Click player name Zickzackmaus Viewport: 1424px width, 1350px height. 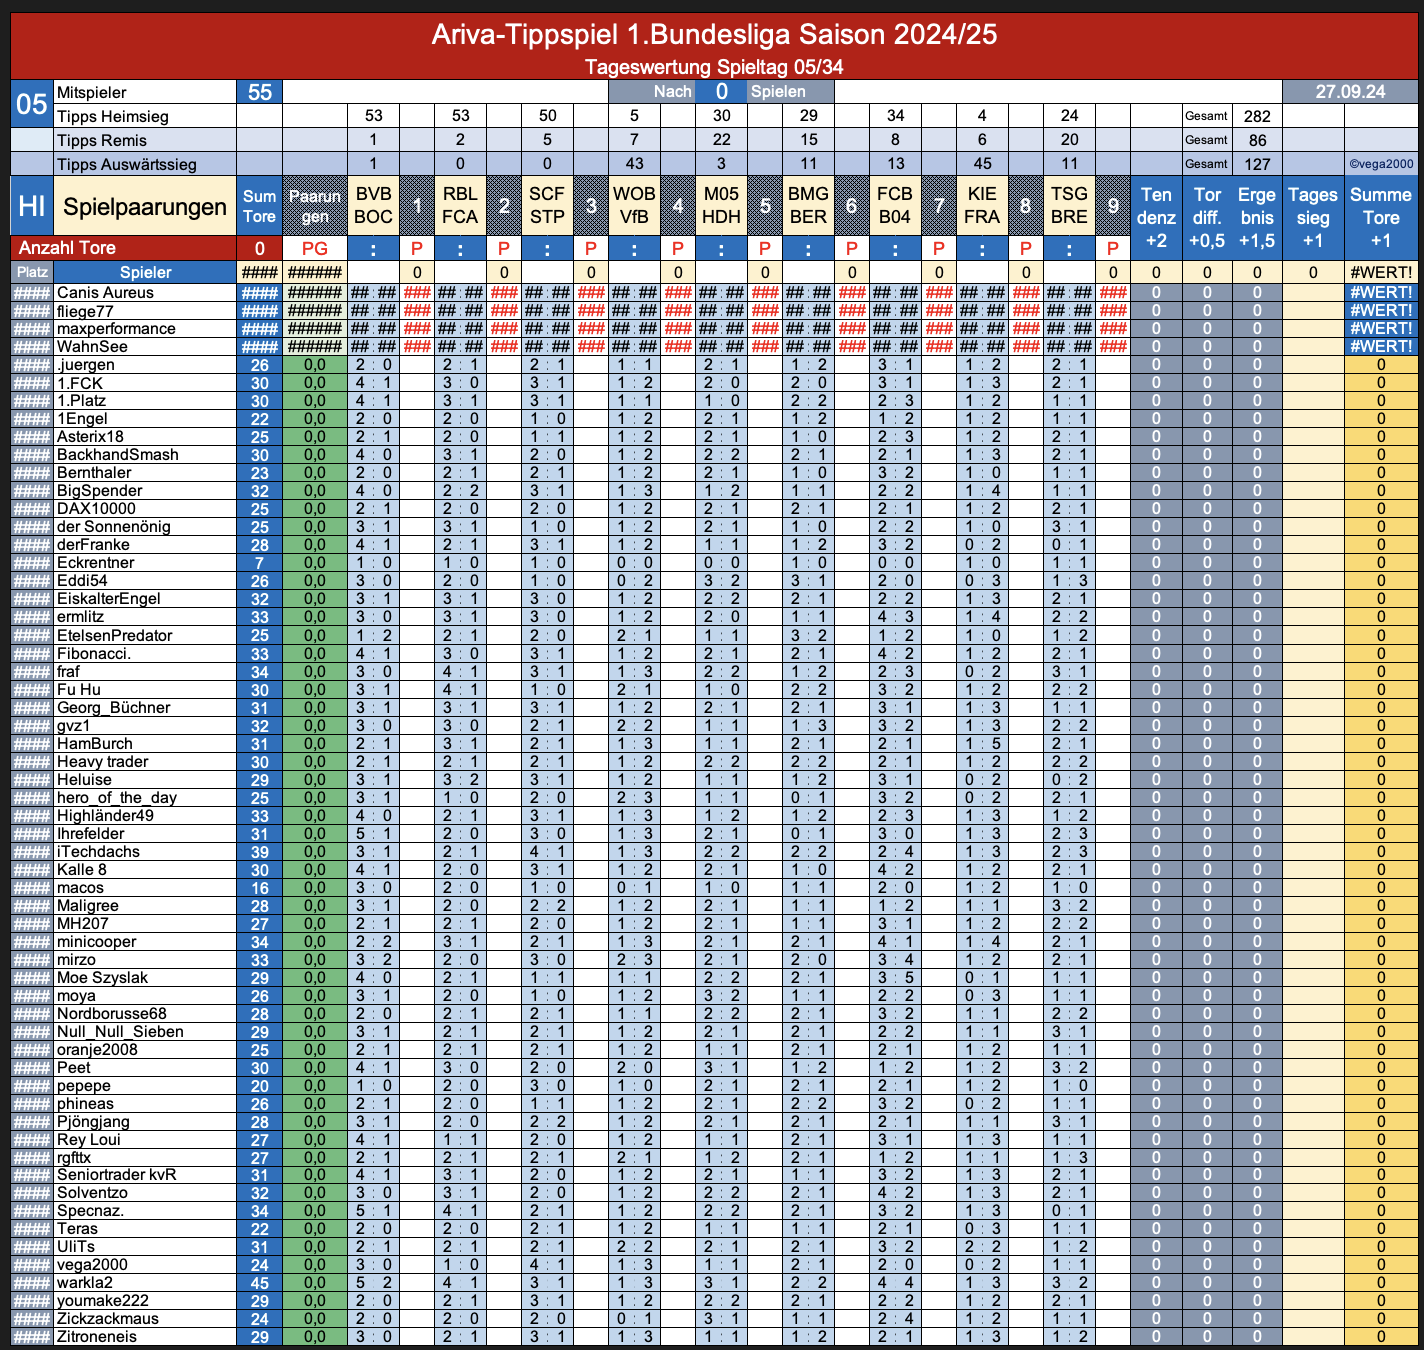click(x=107, y=1319)
